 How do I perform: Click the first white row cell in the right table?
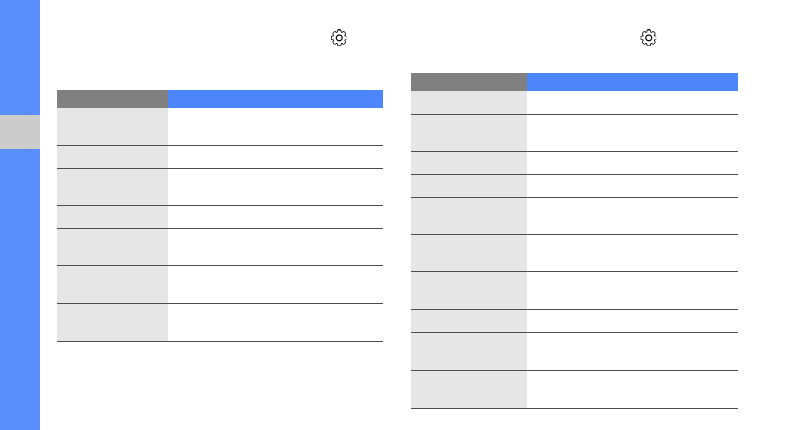pos(632,102)
